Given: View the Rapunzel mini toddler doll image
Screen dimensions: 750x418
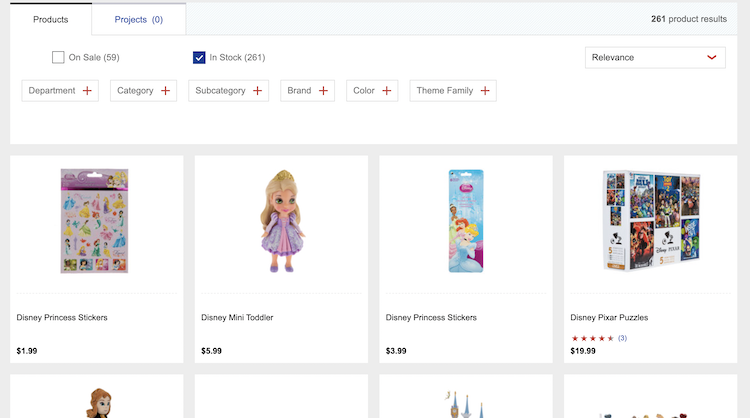Looking at the screenshot, I should (x=283, y=221).
